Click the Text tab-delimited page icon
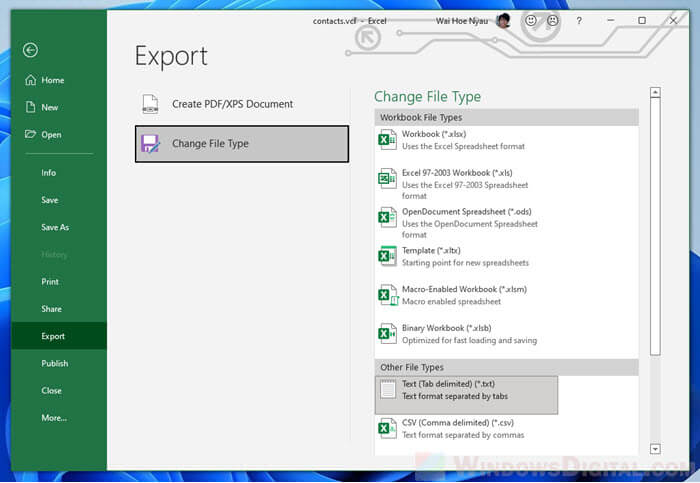The image size is (700, 483). (388, 390)
